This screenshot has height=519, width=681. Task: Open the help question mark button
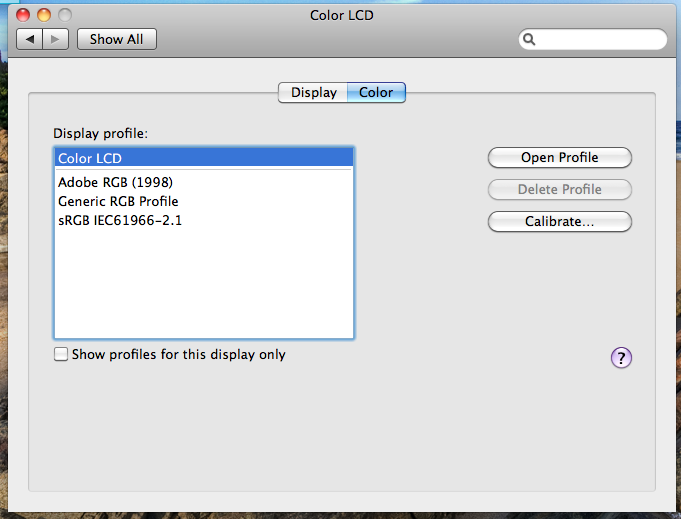click(x=621, y=358)
